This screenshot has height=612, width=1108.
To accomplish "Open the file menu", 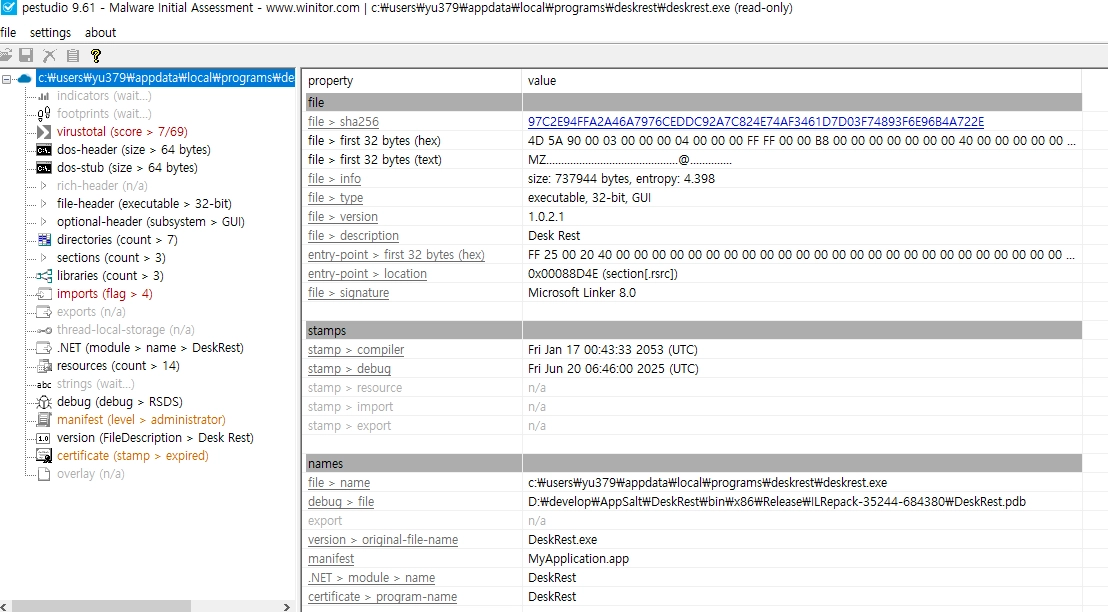I will point(8,33).
